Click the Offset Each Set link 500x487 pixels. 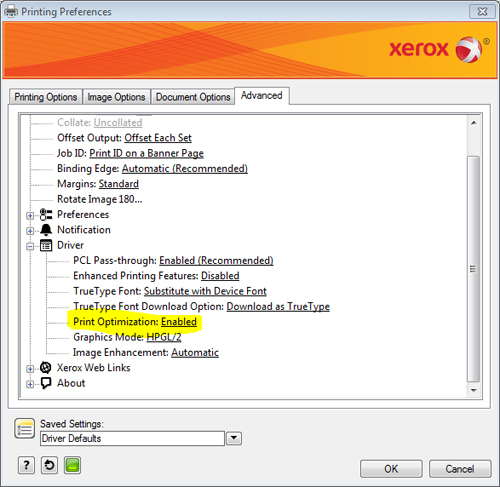[x=158, y=138]
